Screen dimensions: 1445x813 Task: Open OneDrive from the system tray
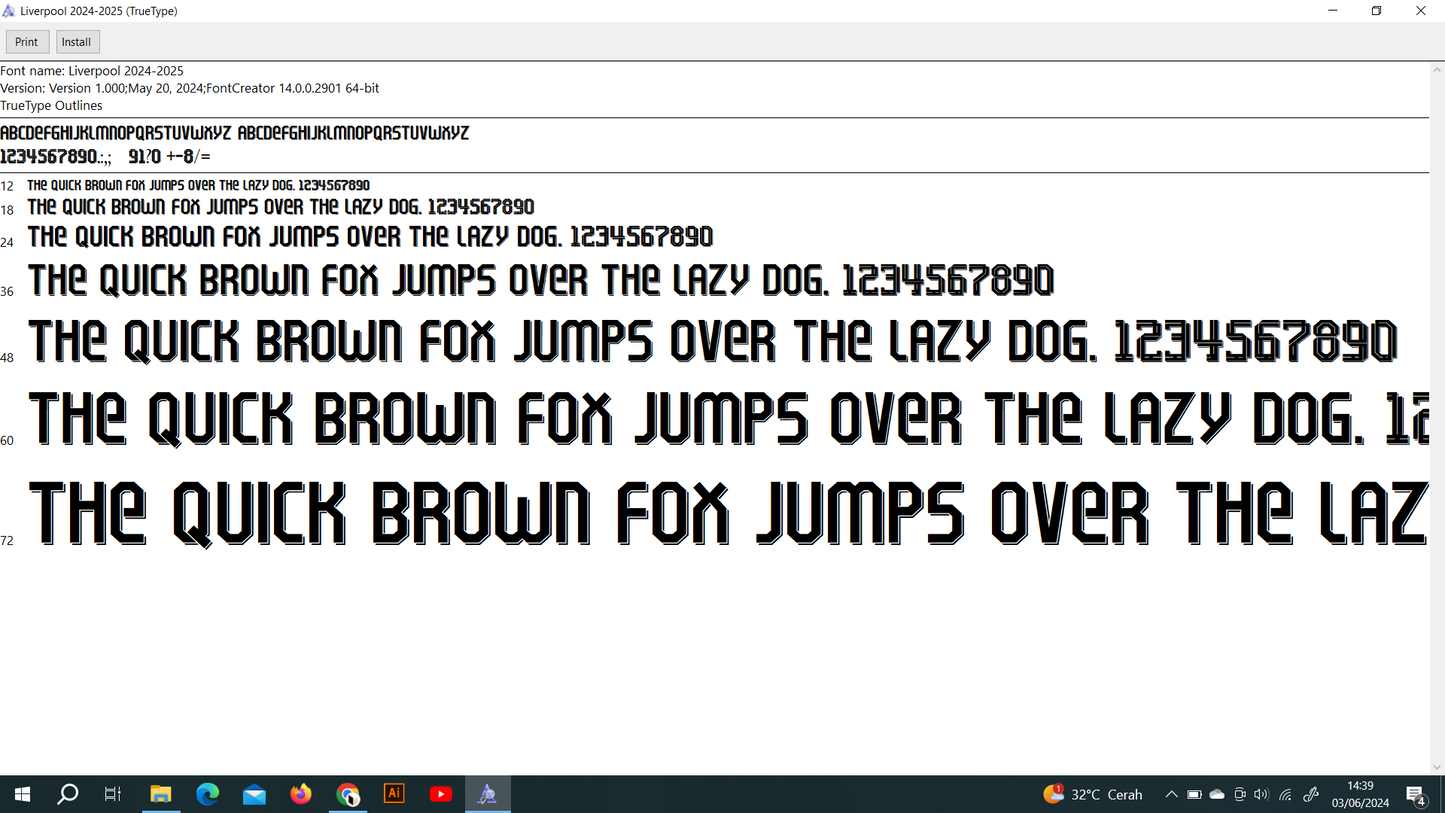pyautogui.click(x=1217, y=794)
